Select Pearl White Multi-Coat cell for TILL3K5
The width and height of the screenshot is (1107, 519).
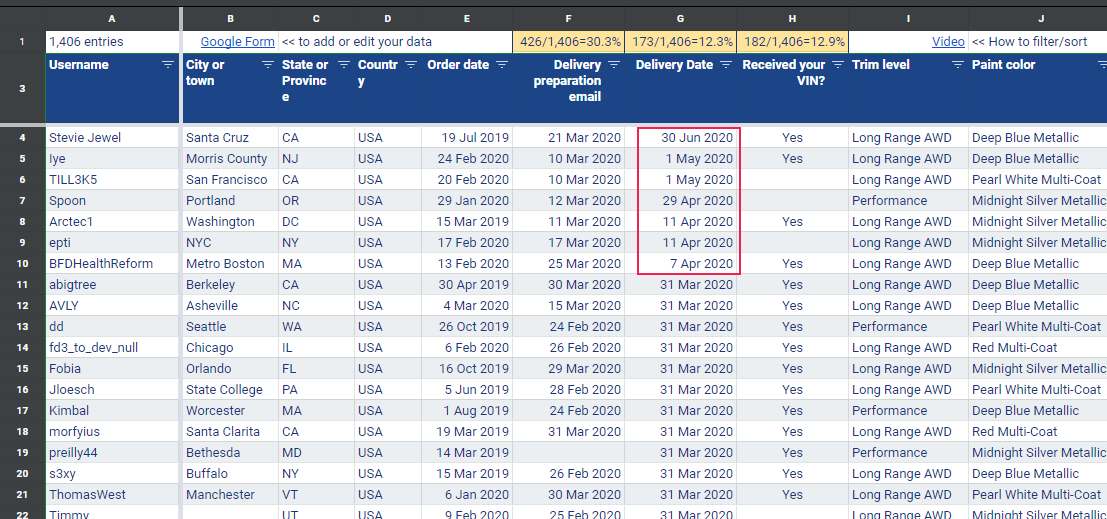[x=1038, y=179]
